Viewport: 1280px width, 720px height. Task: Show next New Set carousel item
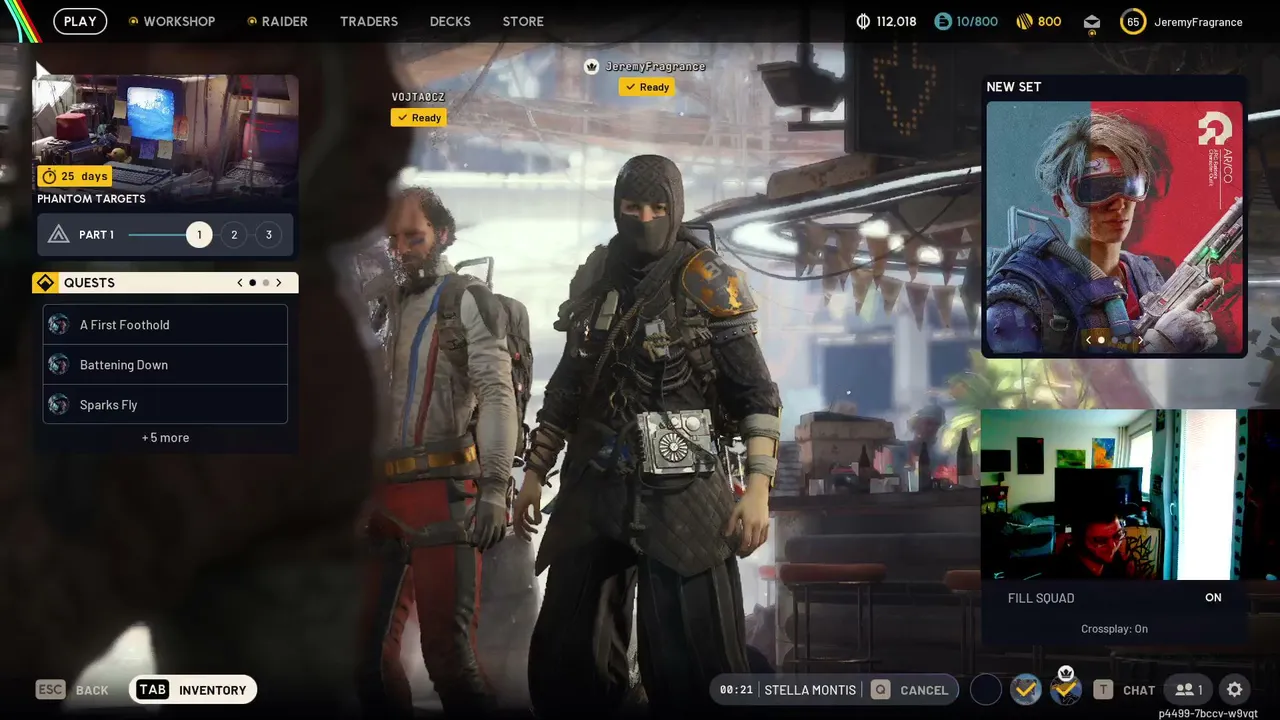pos(1140,340)
